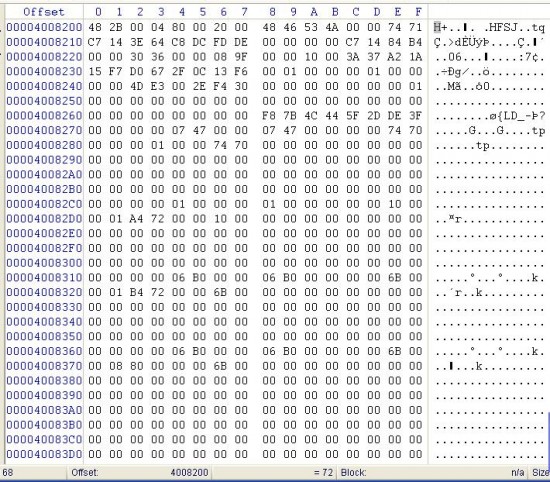Viewport: 550px width, 482px height.
Task: Click the Block field in status bar
Action: tap(353, 473)
